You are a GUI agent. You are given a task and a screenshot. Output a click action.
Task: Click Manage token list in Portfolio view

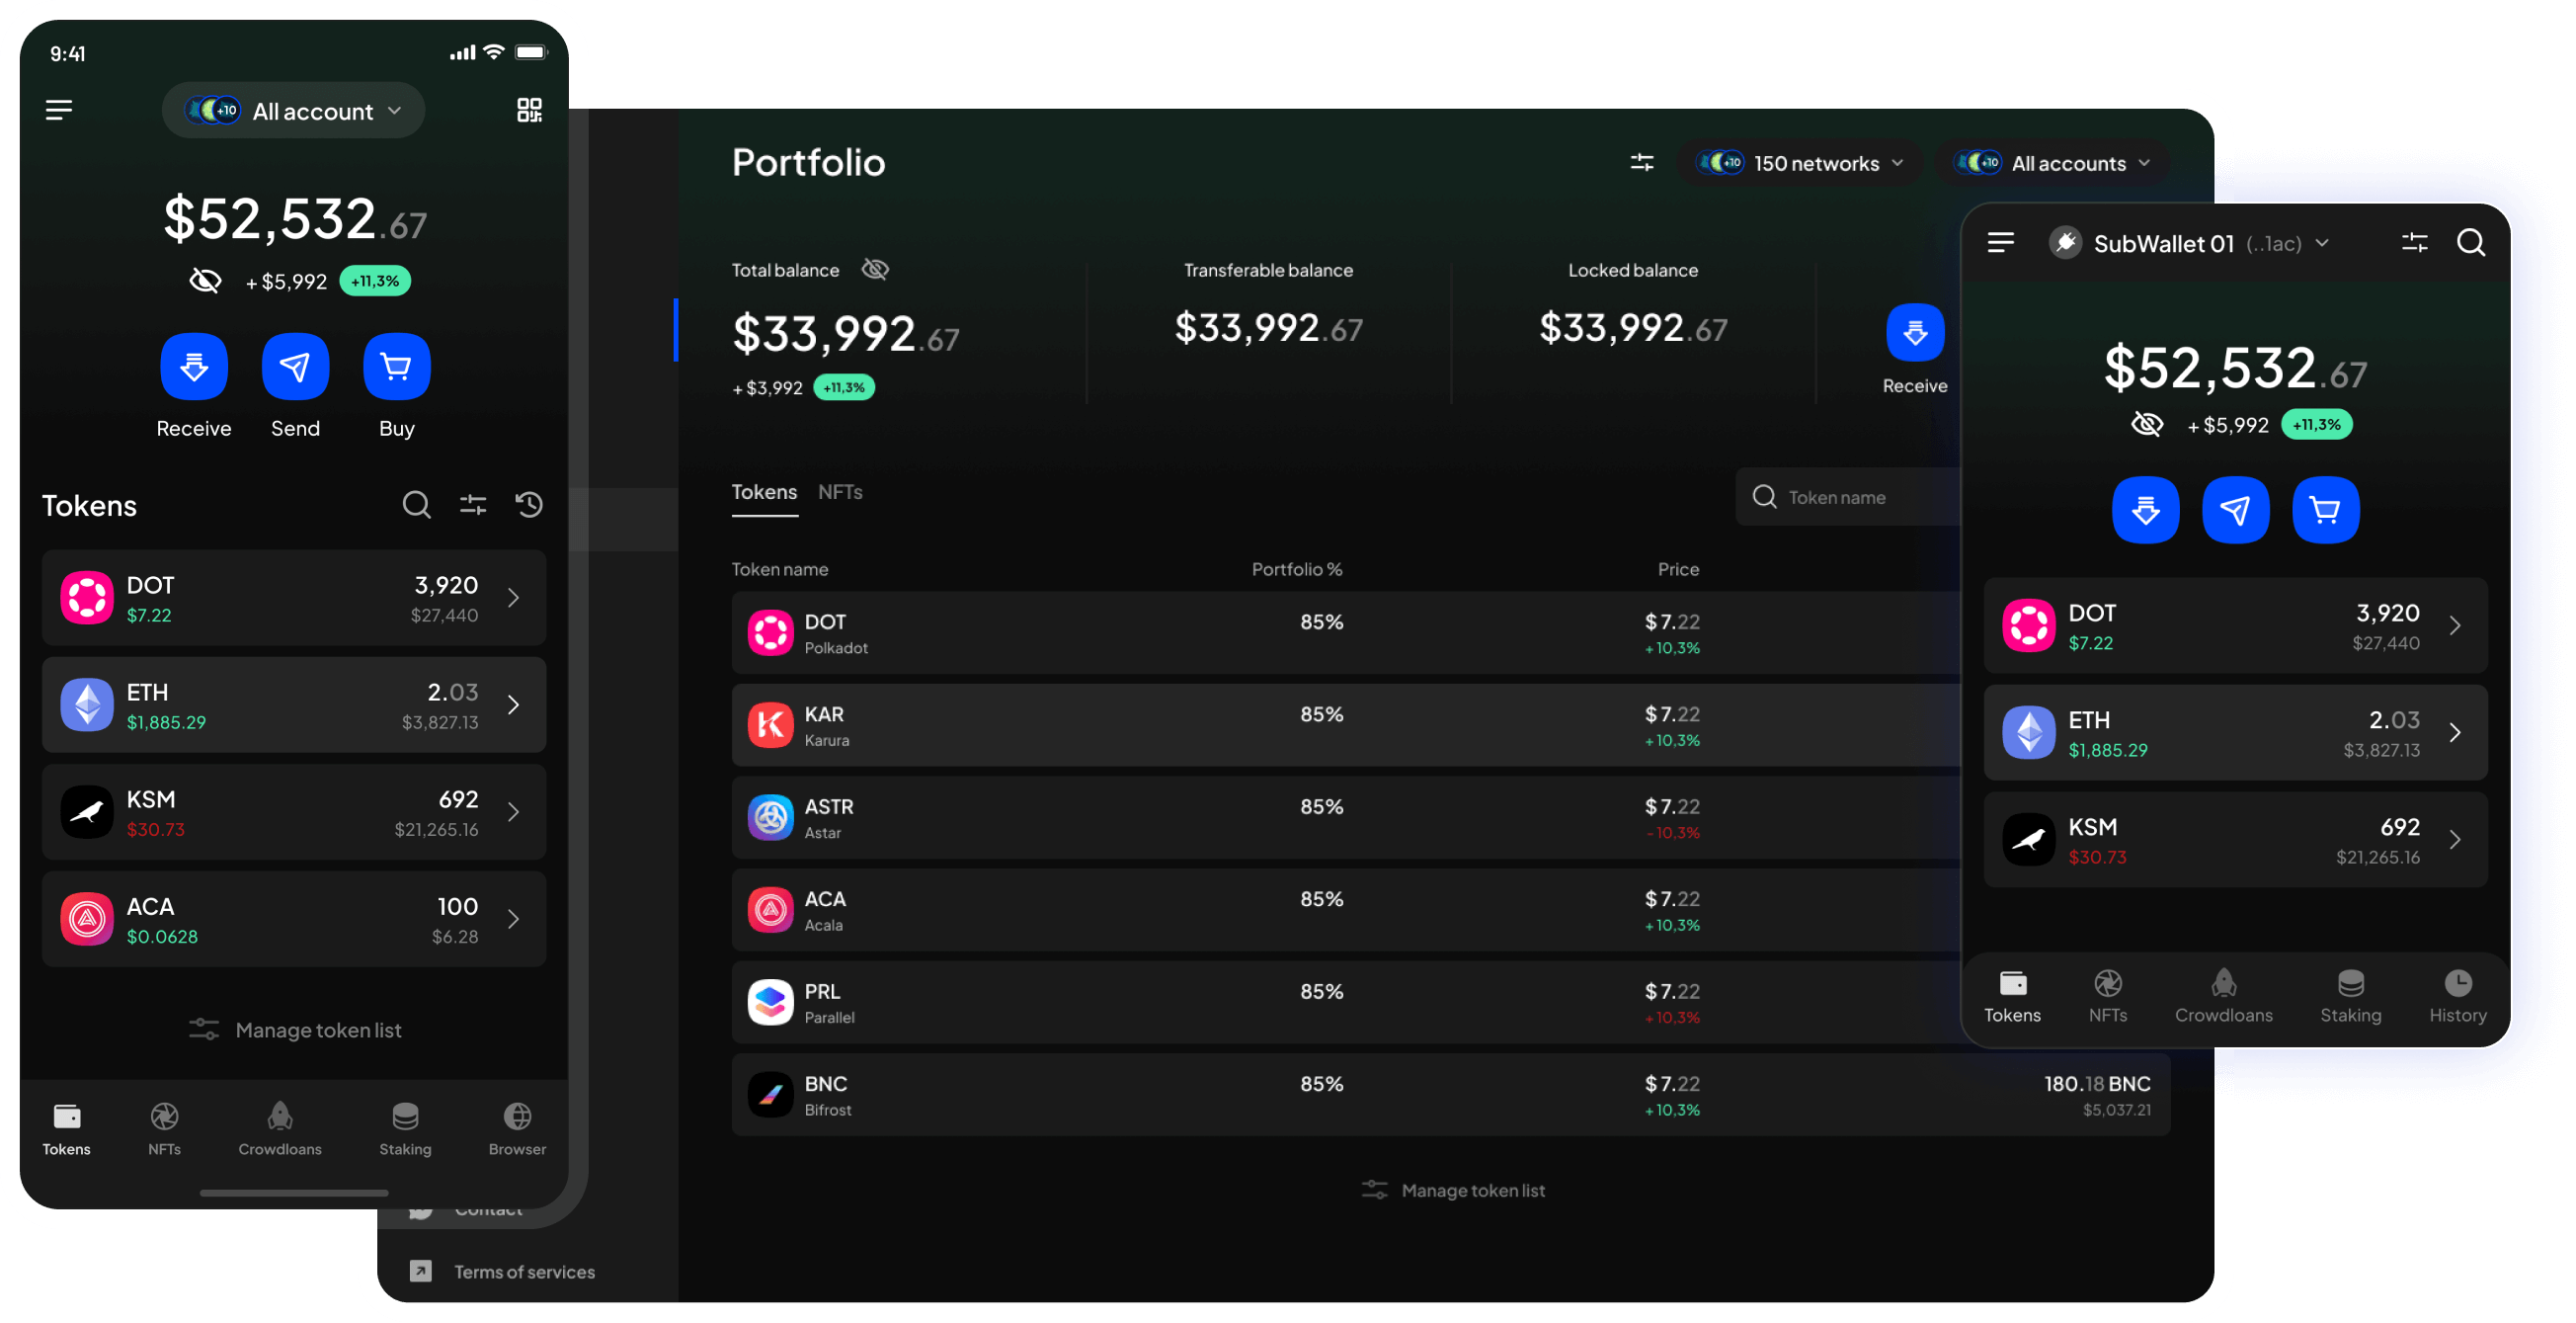1453,1190
